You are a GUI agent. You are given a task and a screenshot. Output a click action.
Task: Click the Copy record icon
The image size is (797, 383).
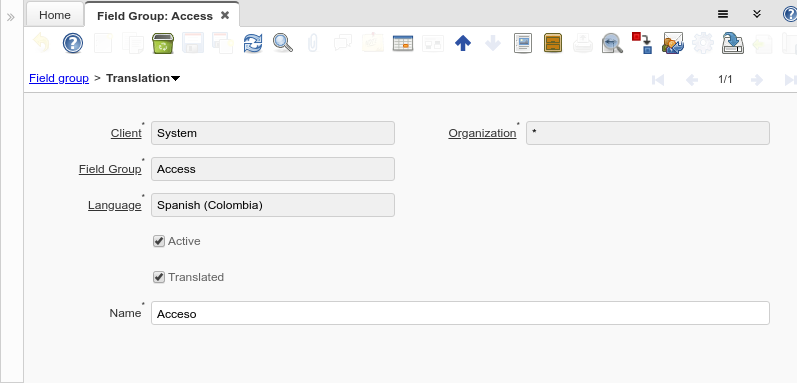click(133, 43)
